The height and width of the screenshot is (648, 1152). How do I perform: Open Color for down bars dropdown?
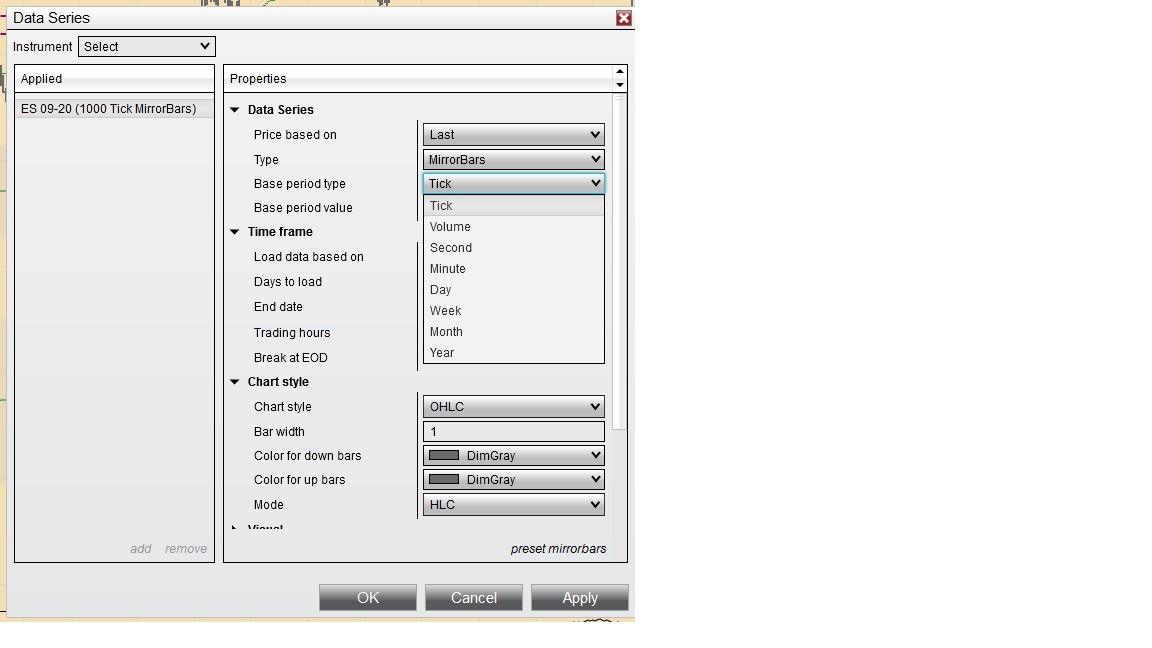click(514, 456)
